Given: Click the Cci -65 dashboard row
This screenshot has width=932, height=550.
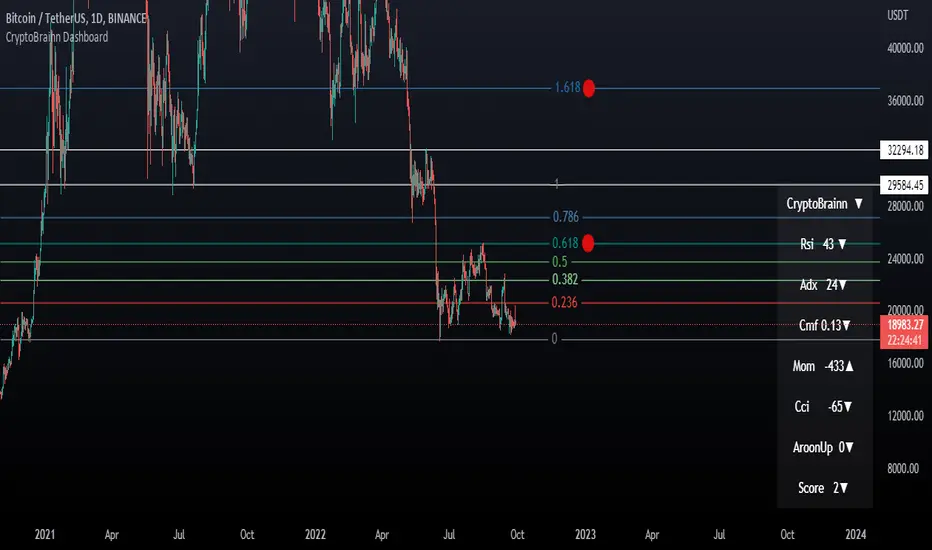Looking at the screenshot, I should tap(823, 407).
